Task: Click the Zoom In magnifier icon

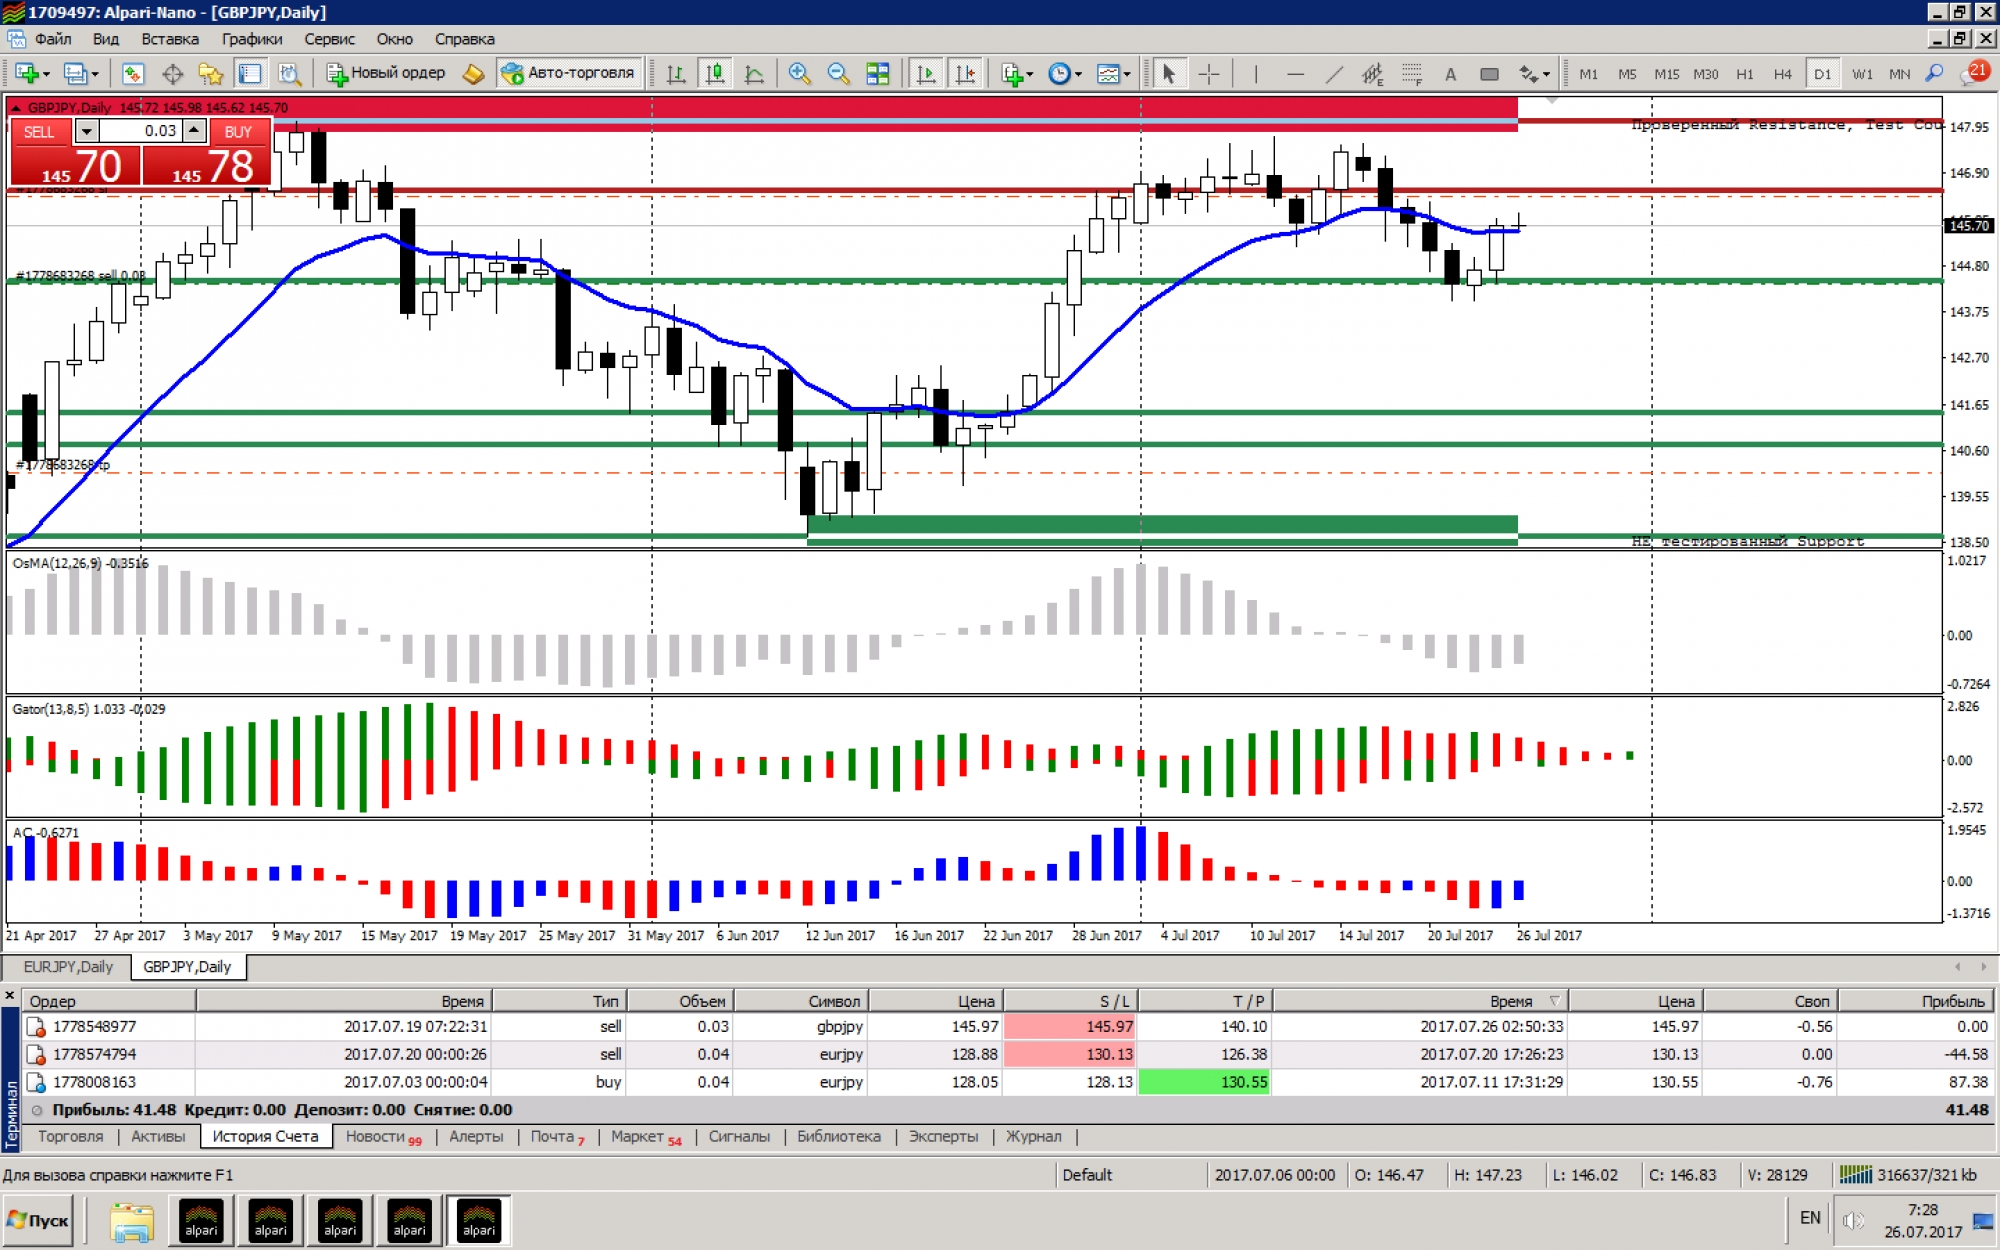Action: [799, 73]
